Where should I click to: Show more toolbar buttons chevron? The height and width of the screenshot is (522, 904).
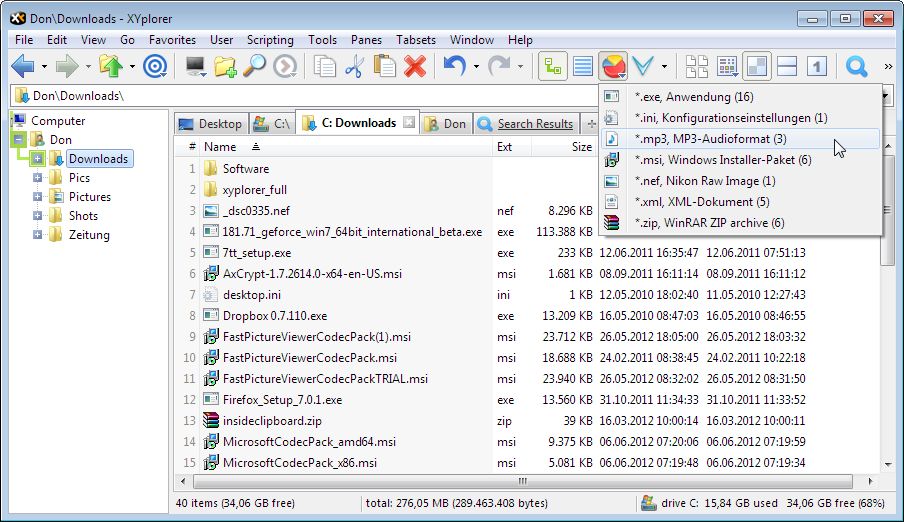888,67
